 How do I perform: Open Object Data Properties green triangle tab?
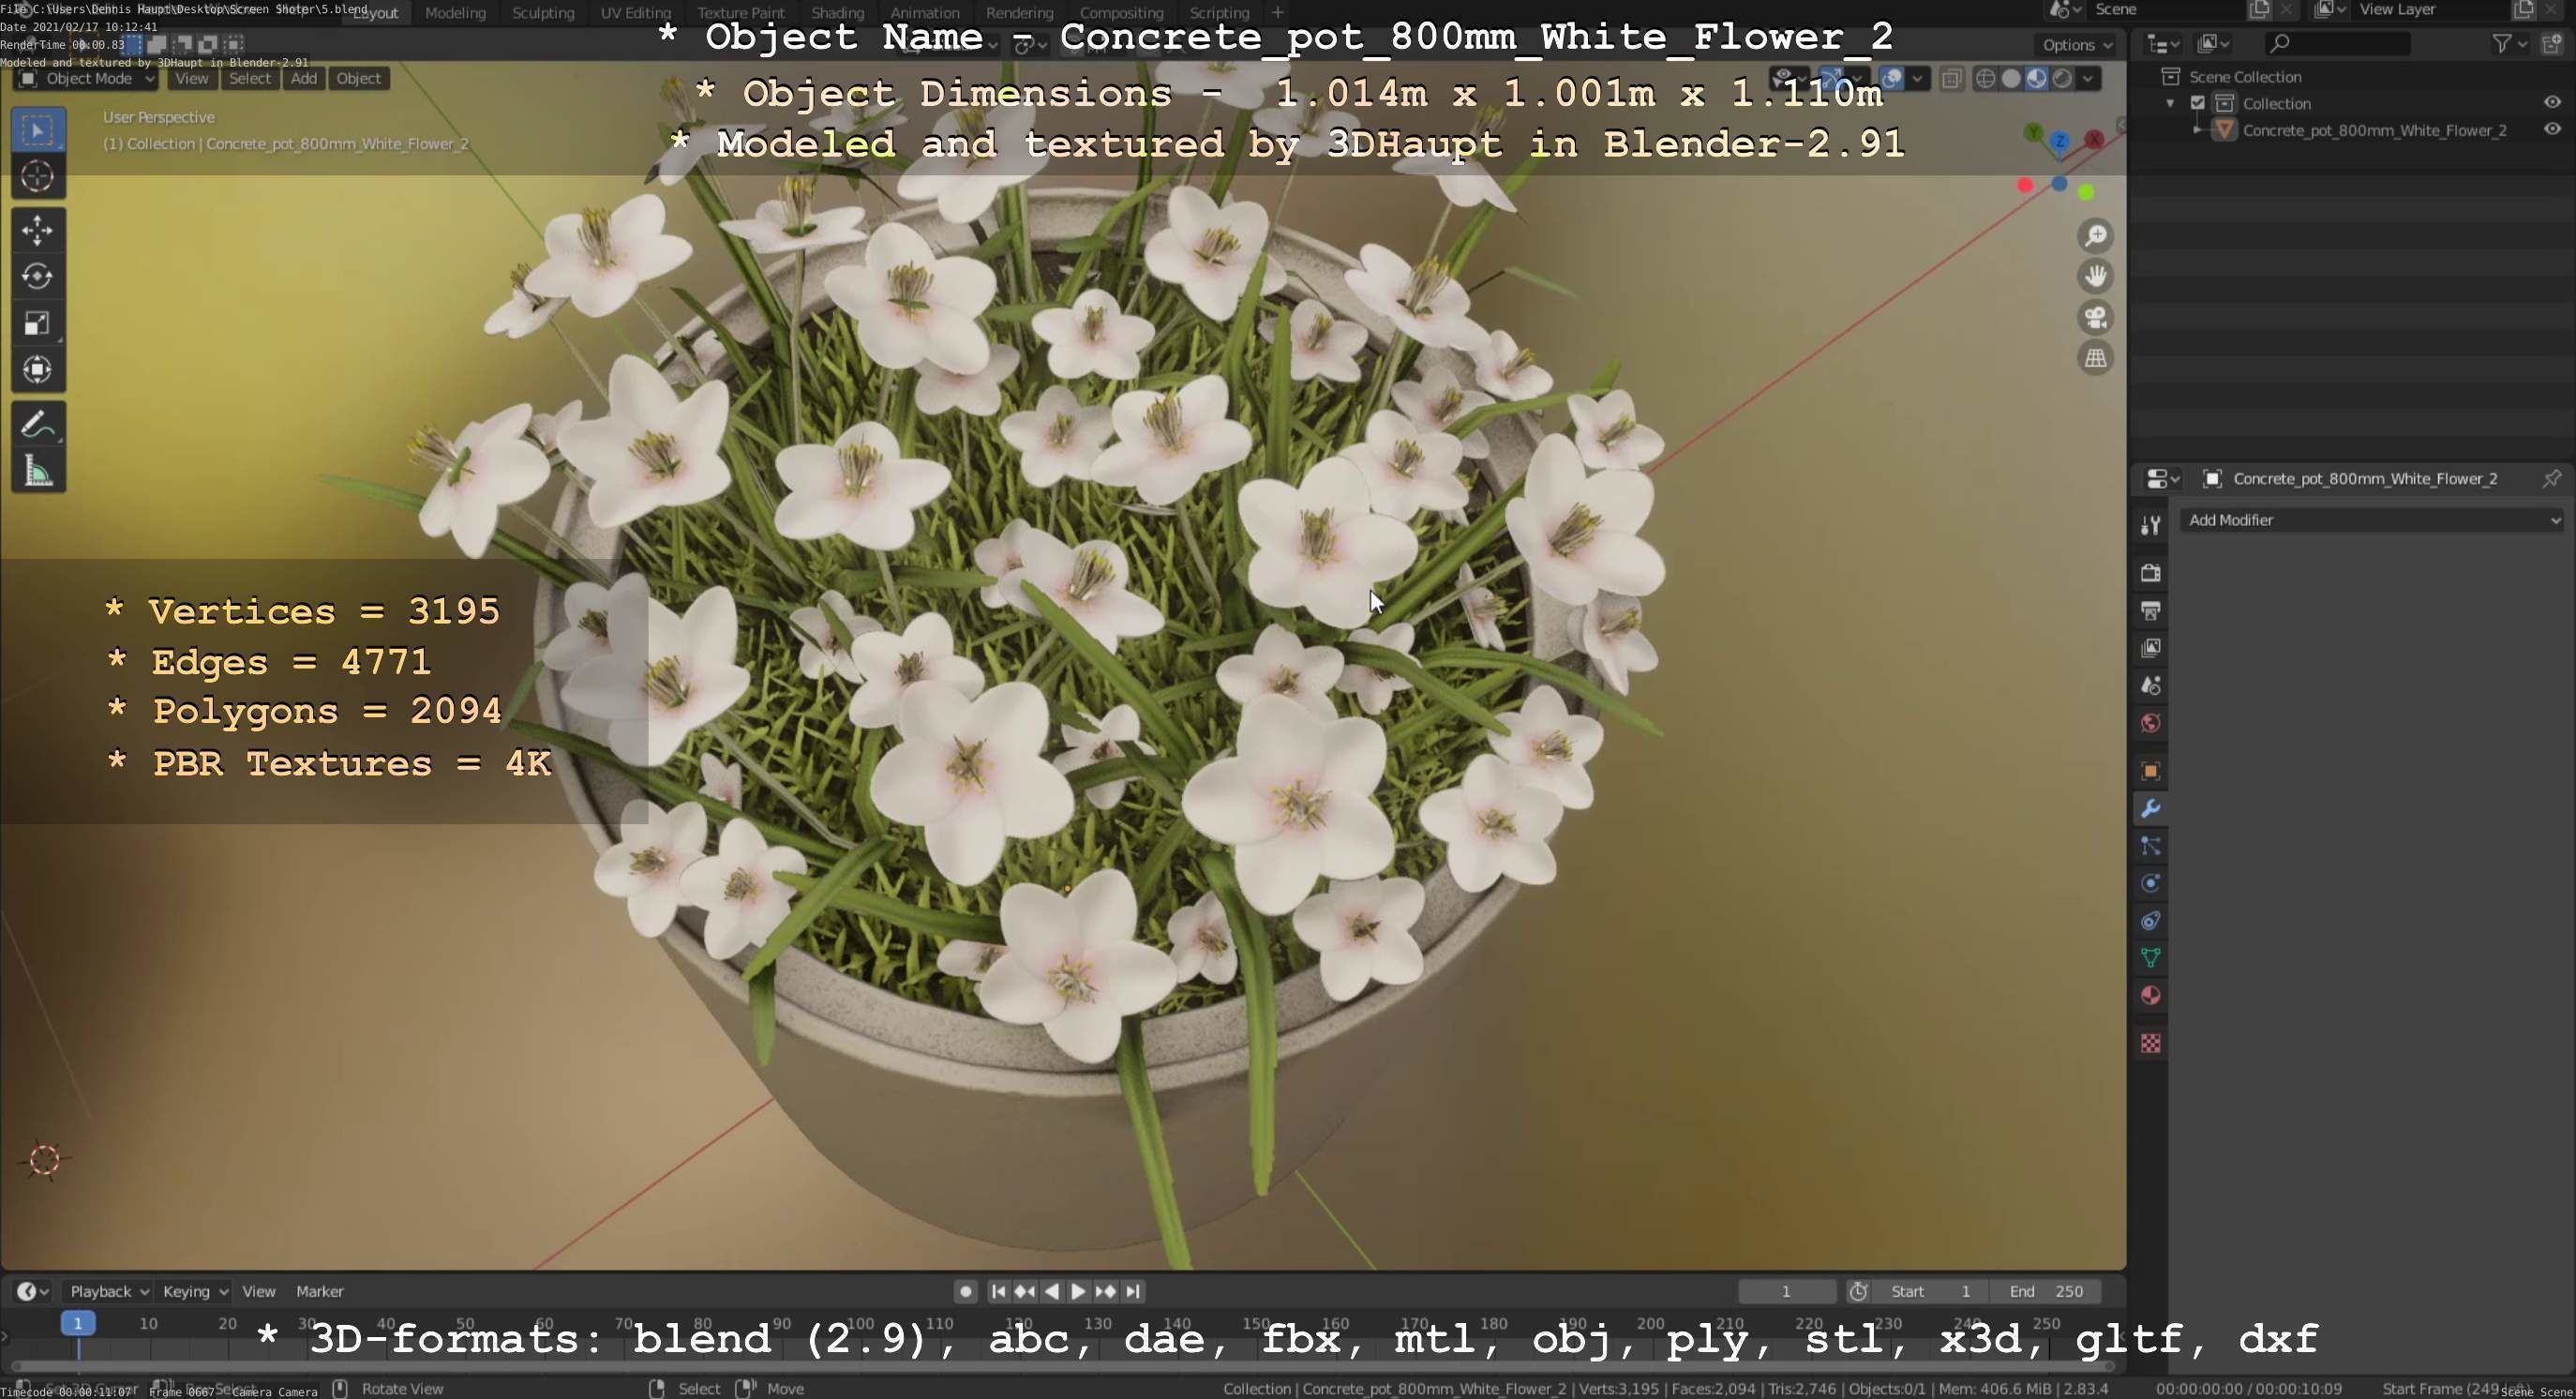[x=2151, y=958]
